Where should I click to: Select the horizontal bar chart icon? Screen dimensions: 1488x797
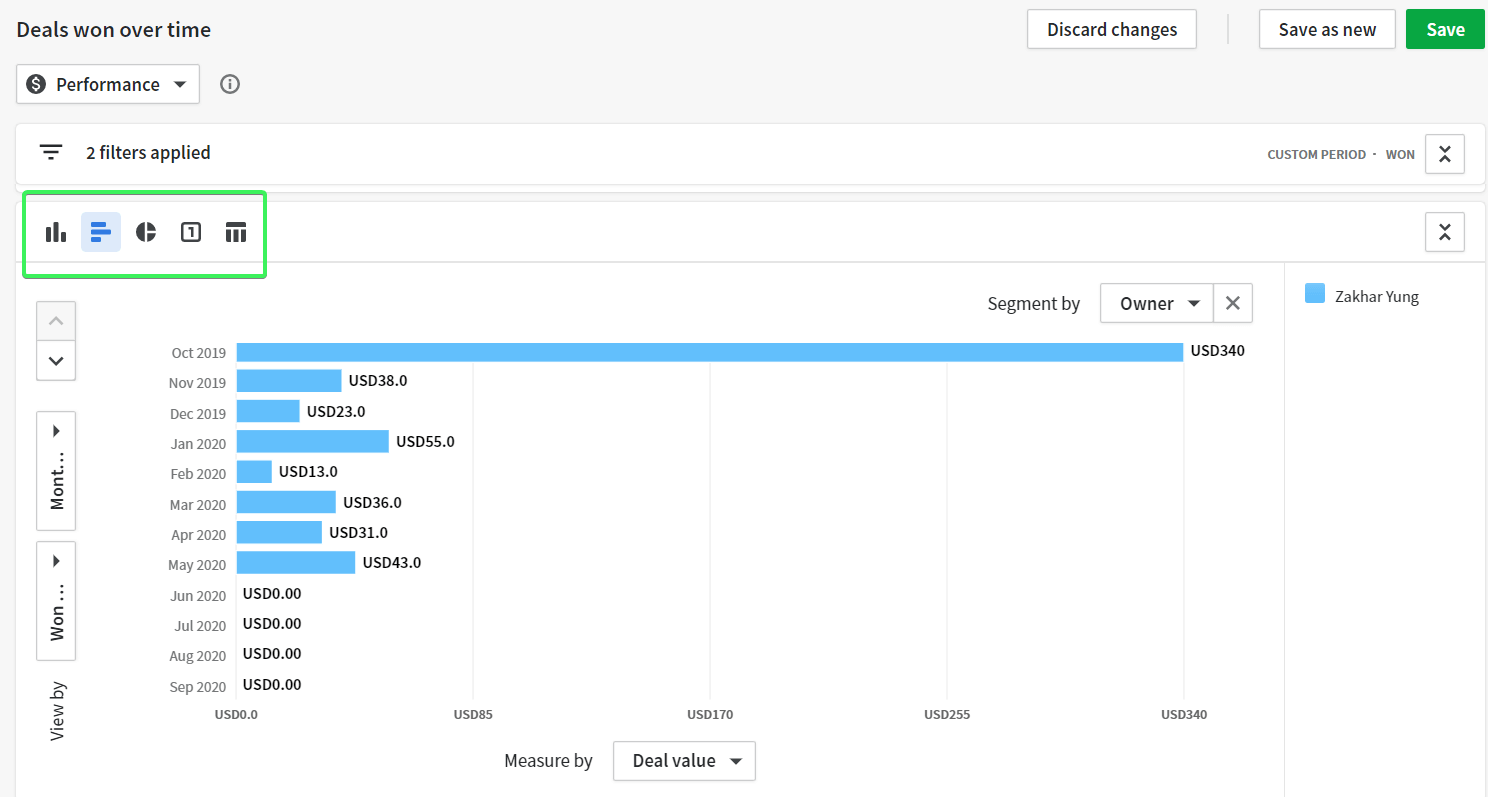point(101,232)
